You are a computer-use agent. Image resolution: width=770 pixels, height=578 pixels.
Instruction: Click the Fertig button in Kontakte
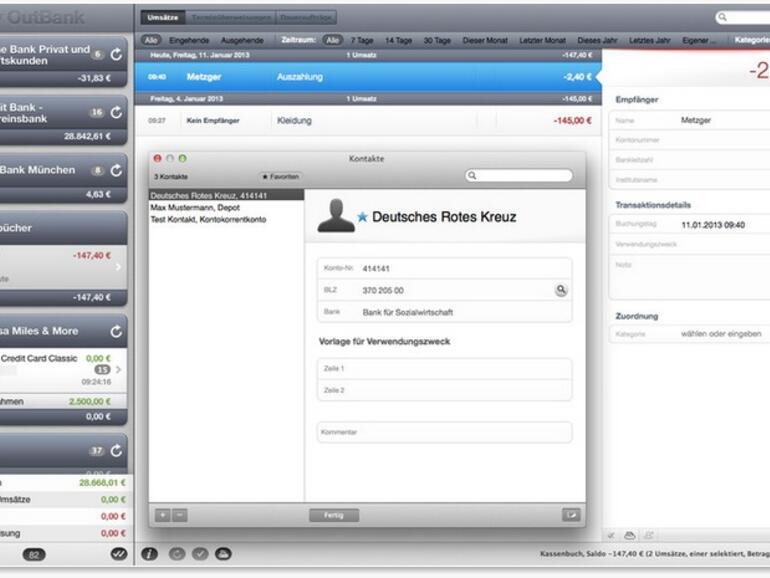pos(334,515)
